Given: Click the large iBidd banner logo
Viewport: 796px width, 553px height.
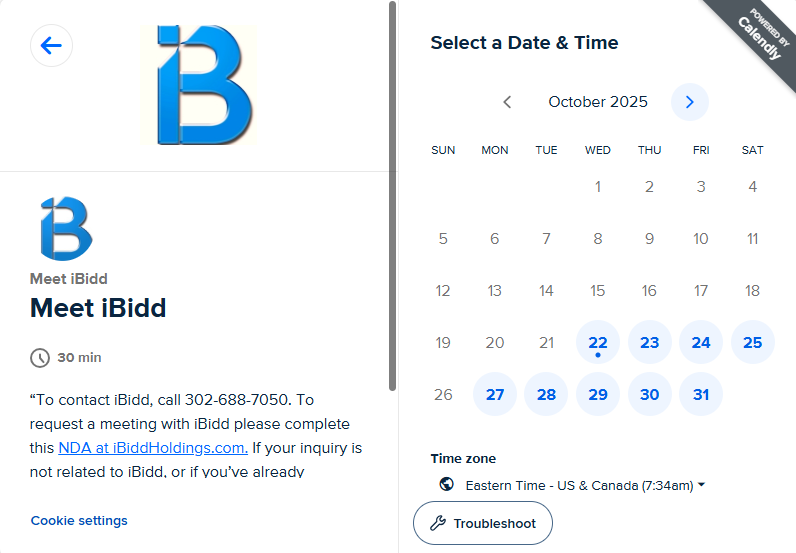Looking at the screenshot, I should pyautogui.click(x=205, y=86).
